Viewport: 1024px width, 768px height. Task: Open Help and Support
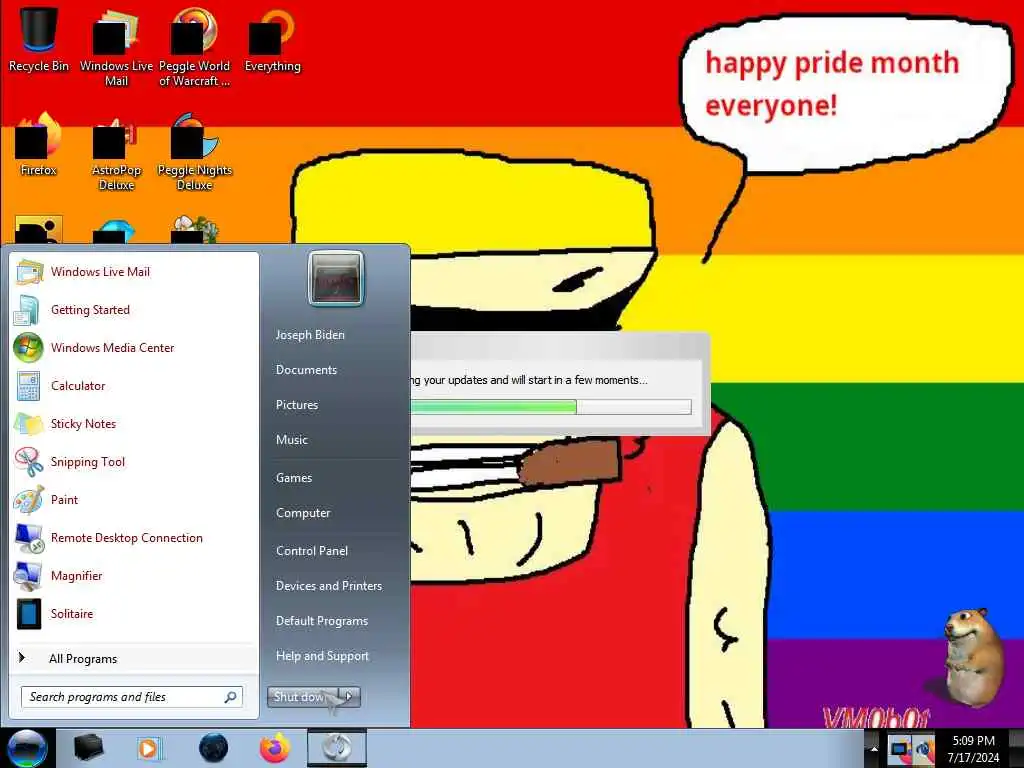pos(322,656)
